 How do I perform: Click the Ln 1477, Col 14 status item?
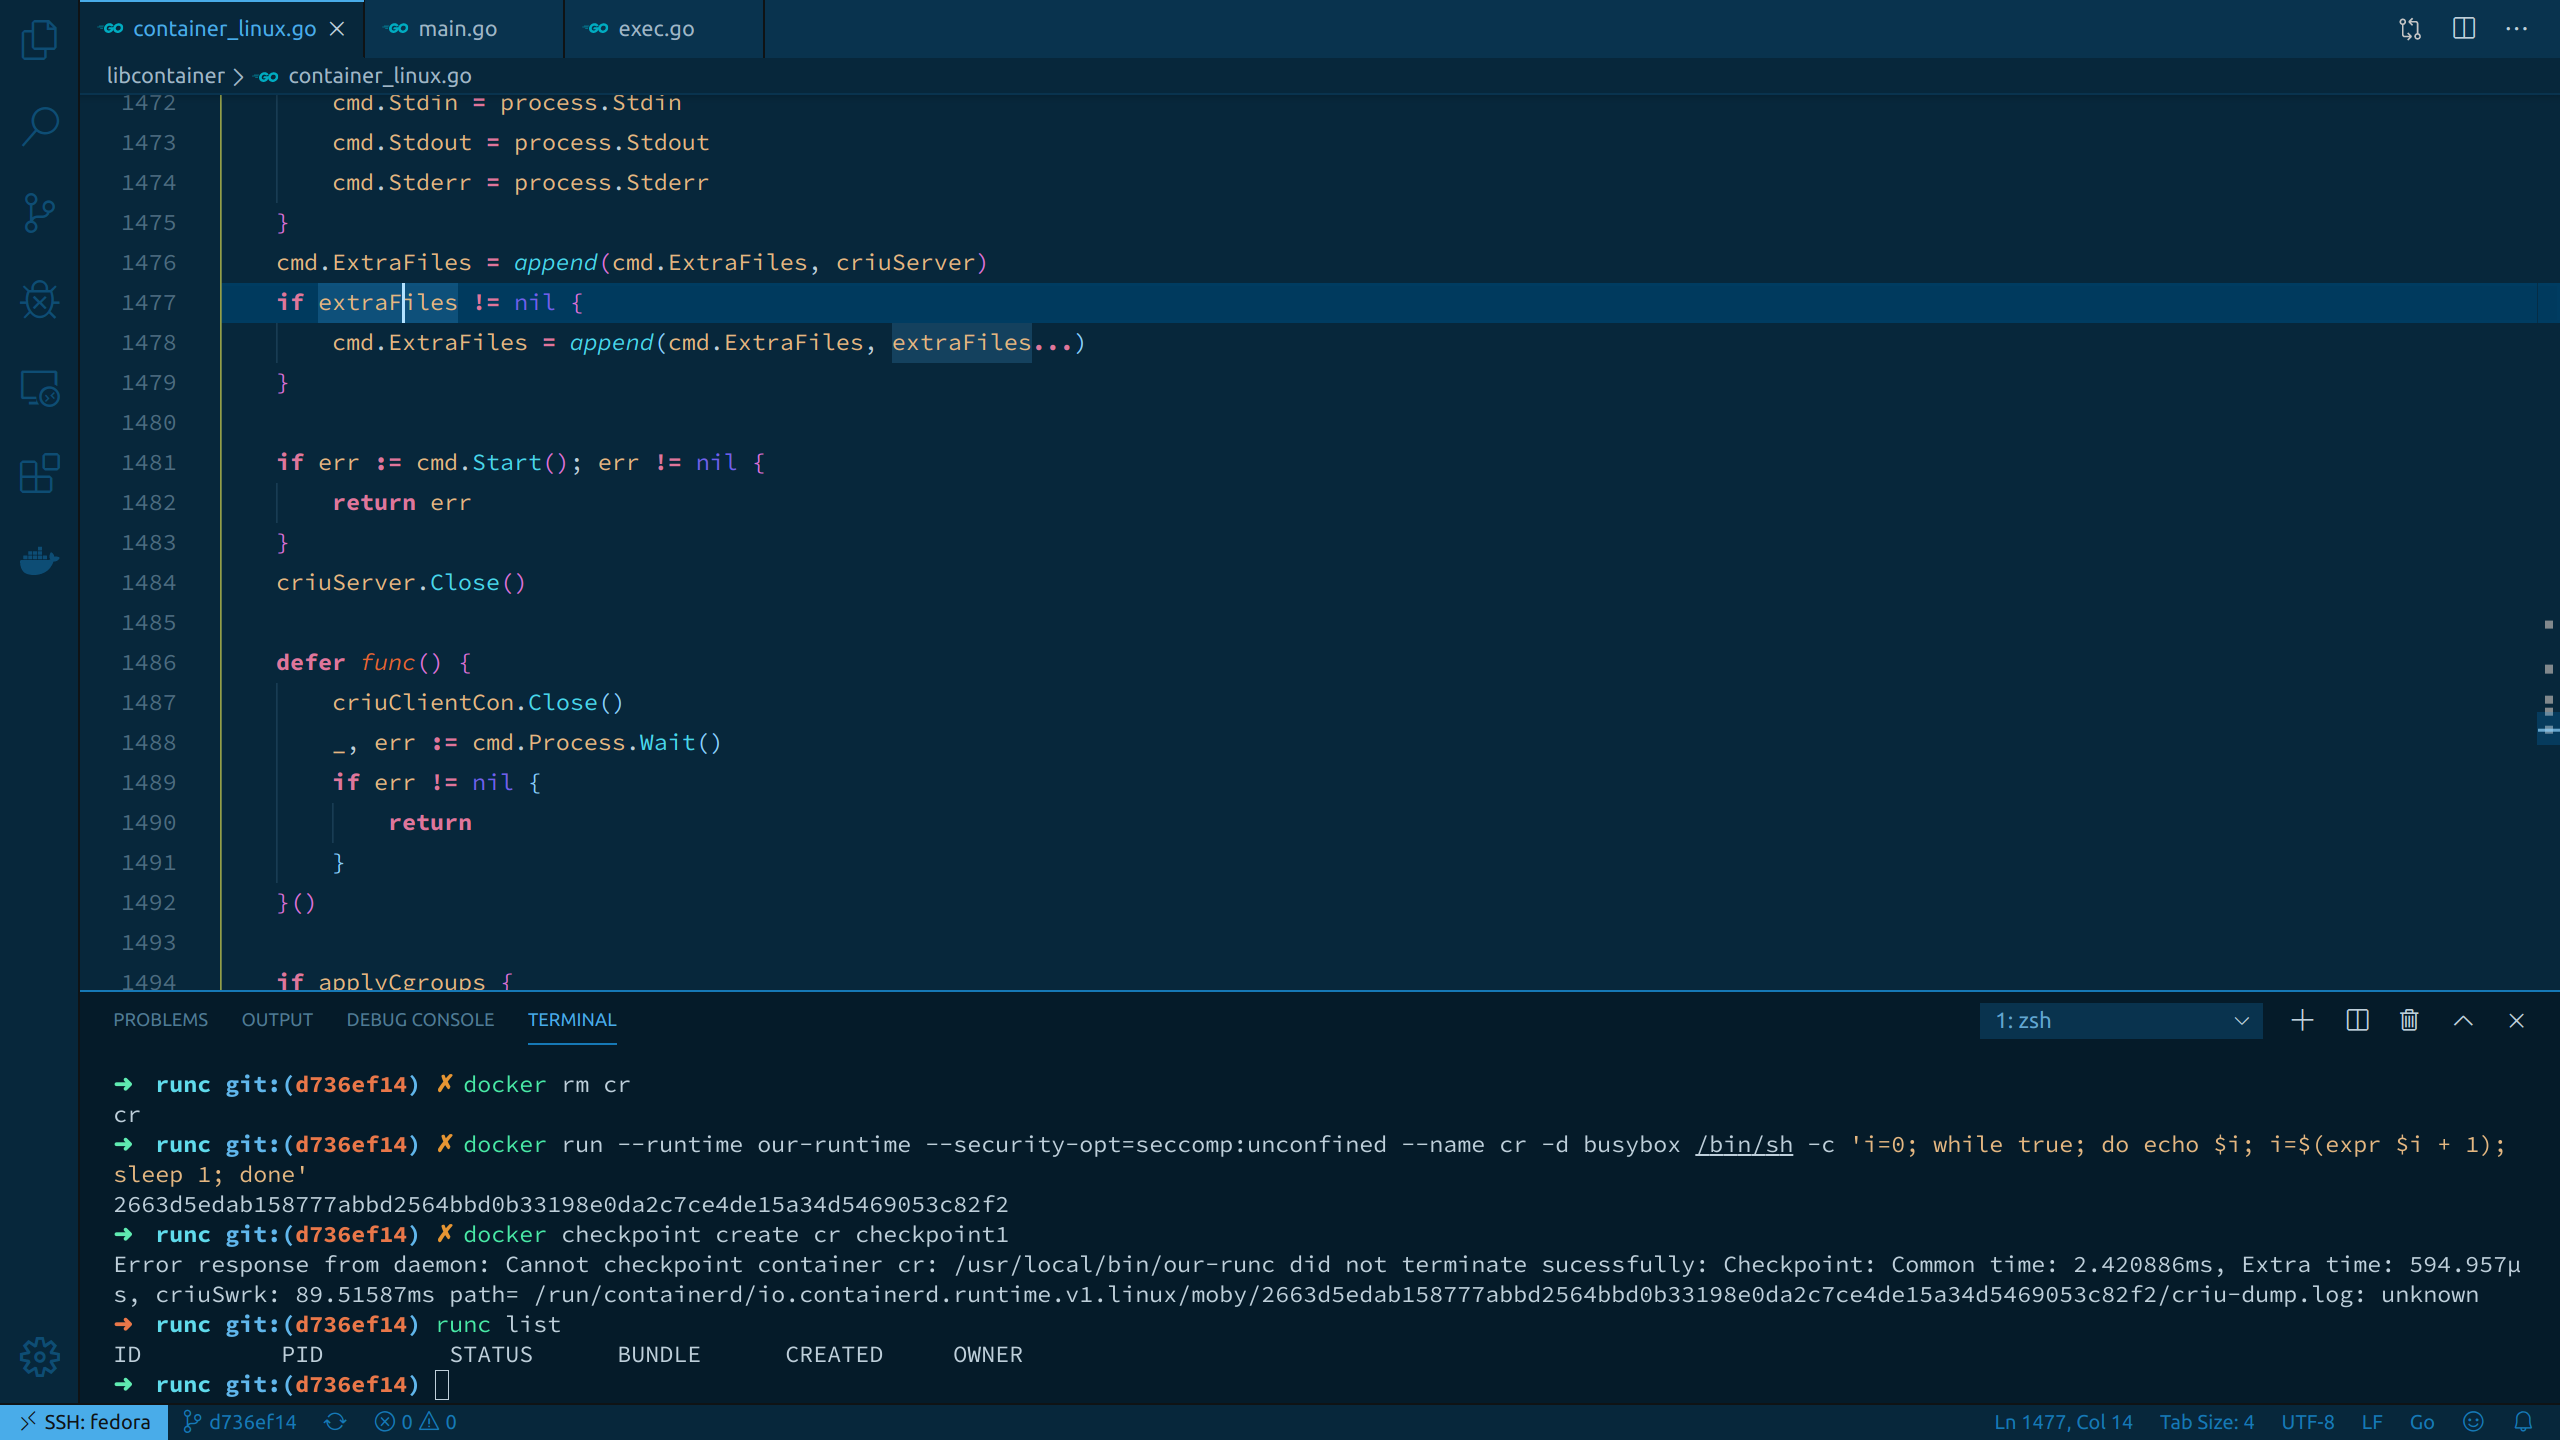(x=2062, y=1421)
